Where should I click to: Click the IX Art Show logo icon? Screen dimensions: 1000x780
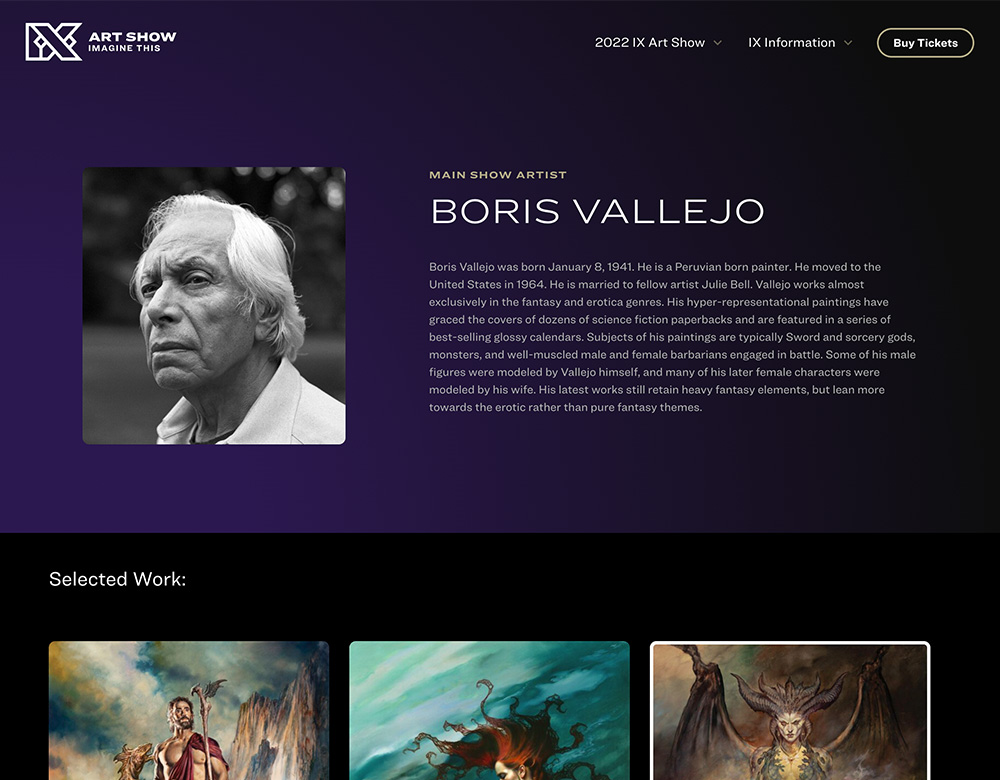point(54,42)
